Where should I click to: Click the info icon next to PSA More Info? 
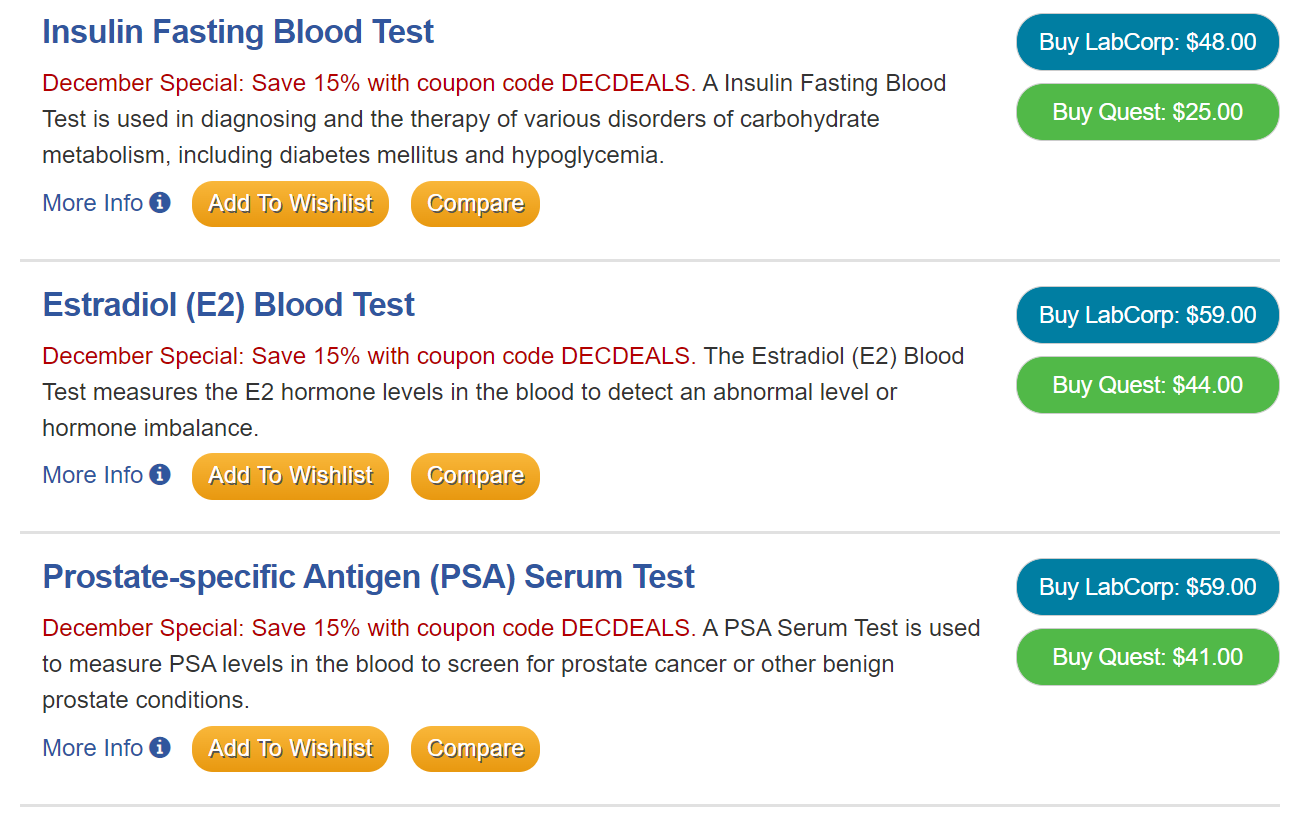click(160, 748)
